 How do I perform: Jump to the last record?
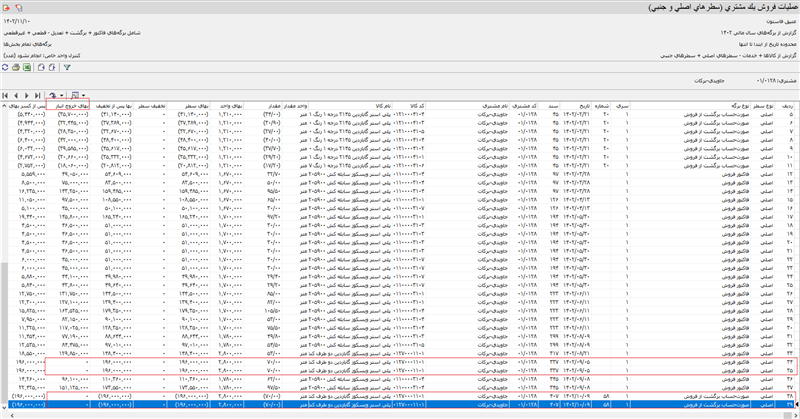[40, 95]
